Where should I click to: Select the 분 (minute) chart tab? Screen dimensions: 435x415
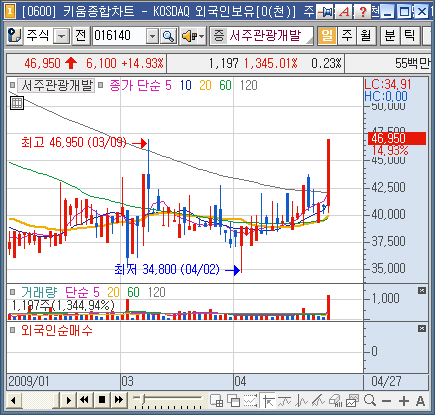pyautogui.click(x=390, y=36)
